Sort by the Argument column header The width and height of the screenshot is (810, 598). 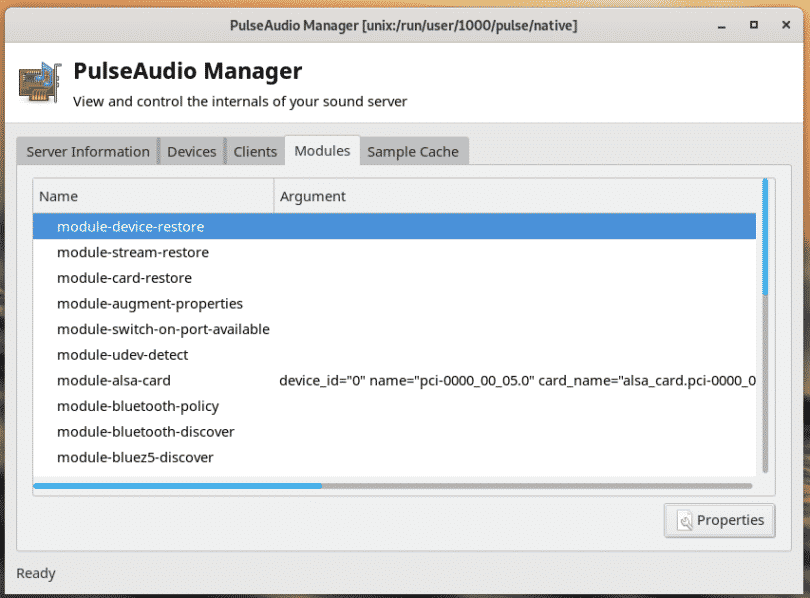click(515, 196)
